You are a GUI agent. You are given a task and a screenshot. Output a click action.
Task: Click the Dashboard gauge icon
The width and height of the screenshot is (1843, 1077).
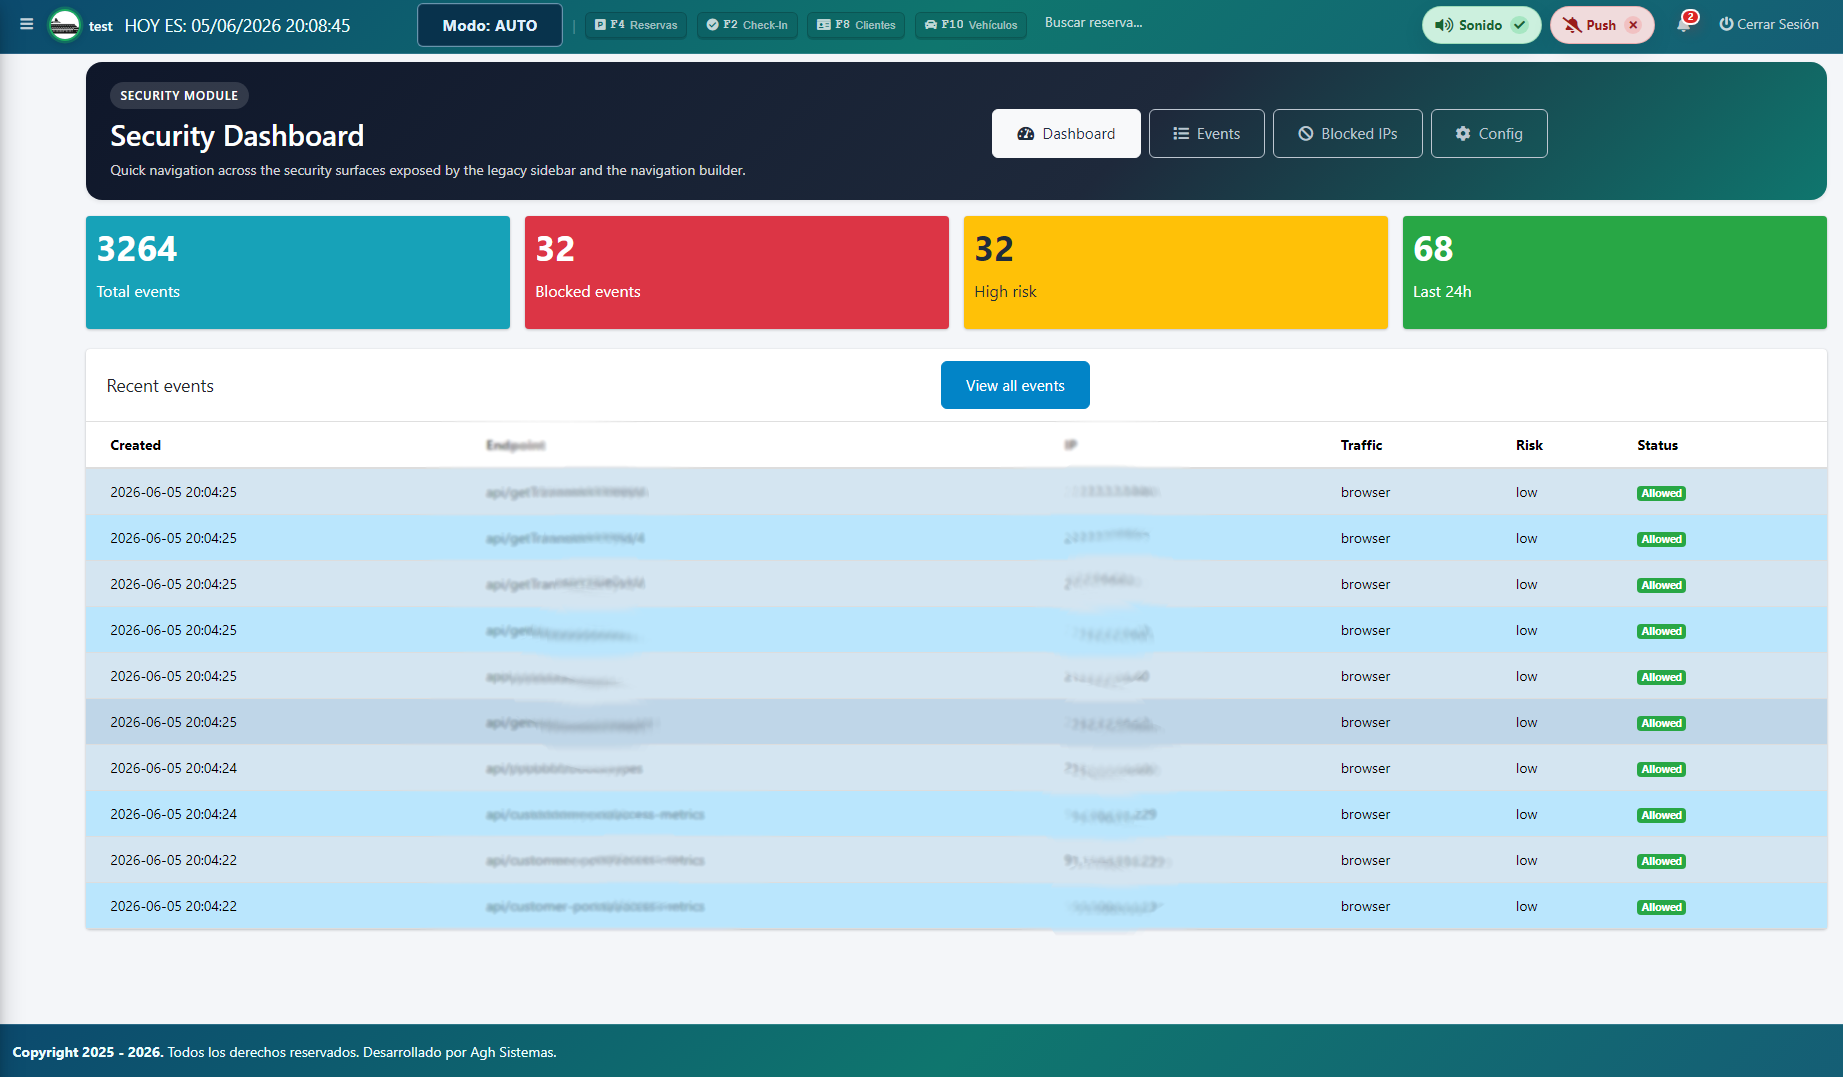click(1026, 134)
